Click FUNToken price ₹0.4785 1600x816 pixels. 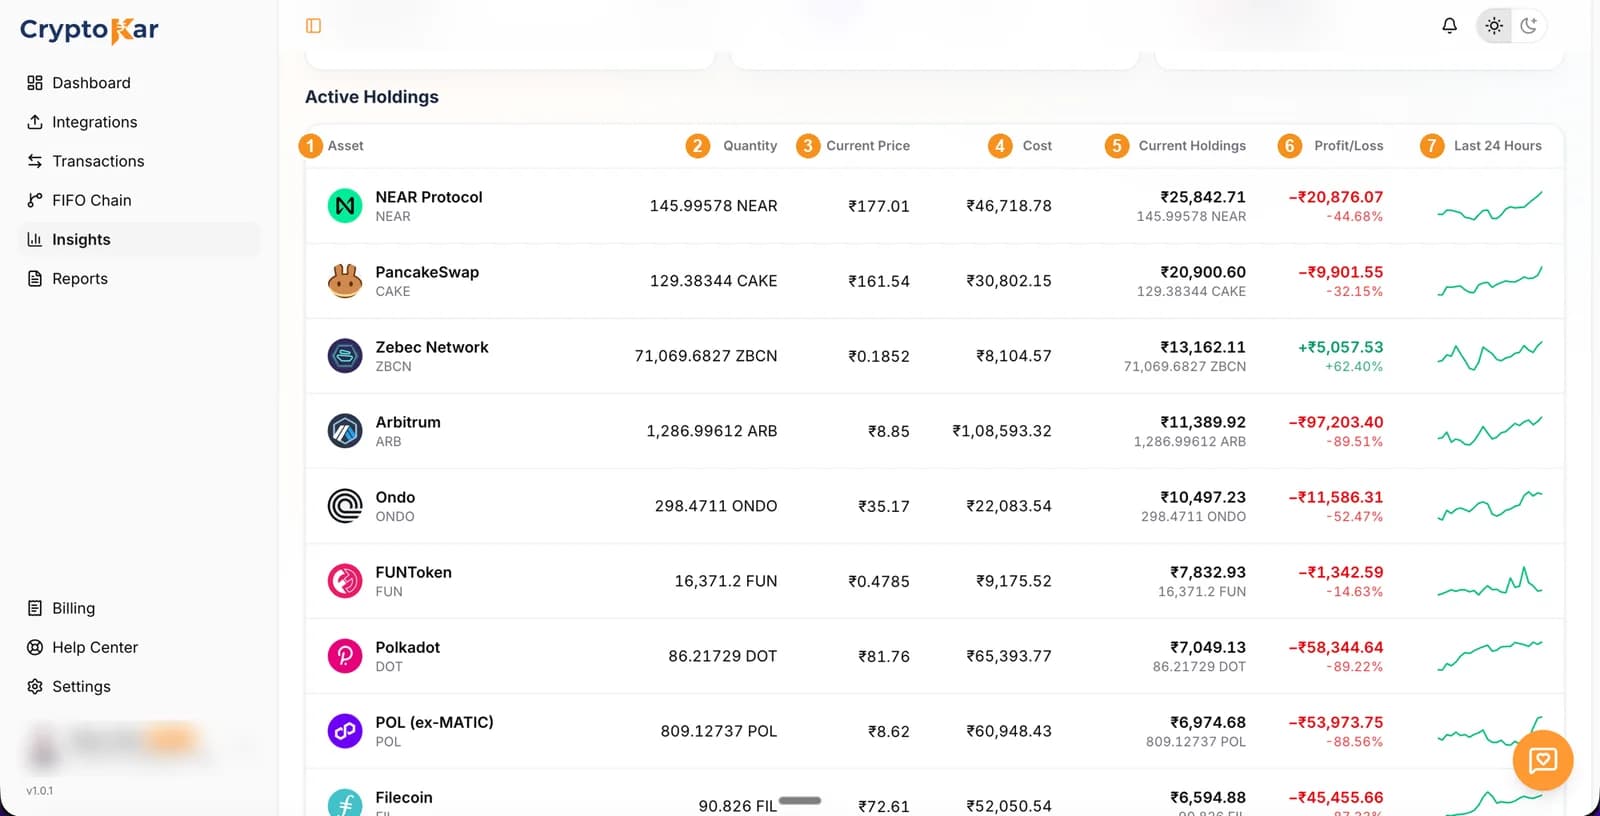click(879, 581)
